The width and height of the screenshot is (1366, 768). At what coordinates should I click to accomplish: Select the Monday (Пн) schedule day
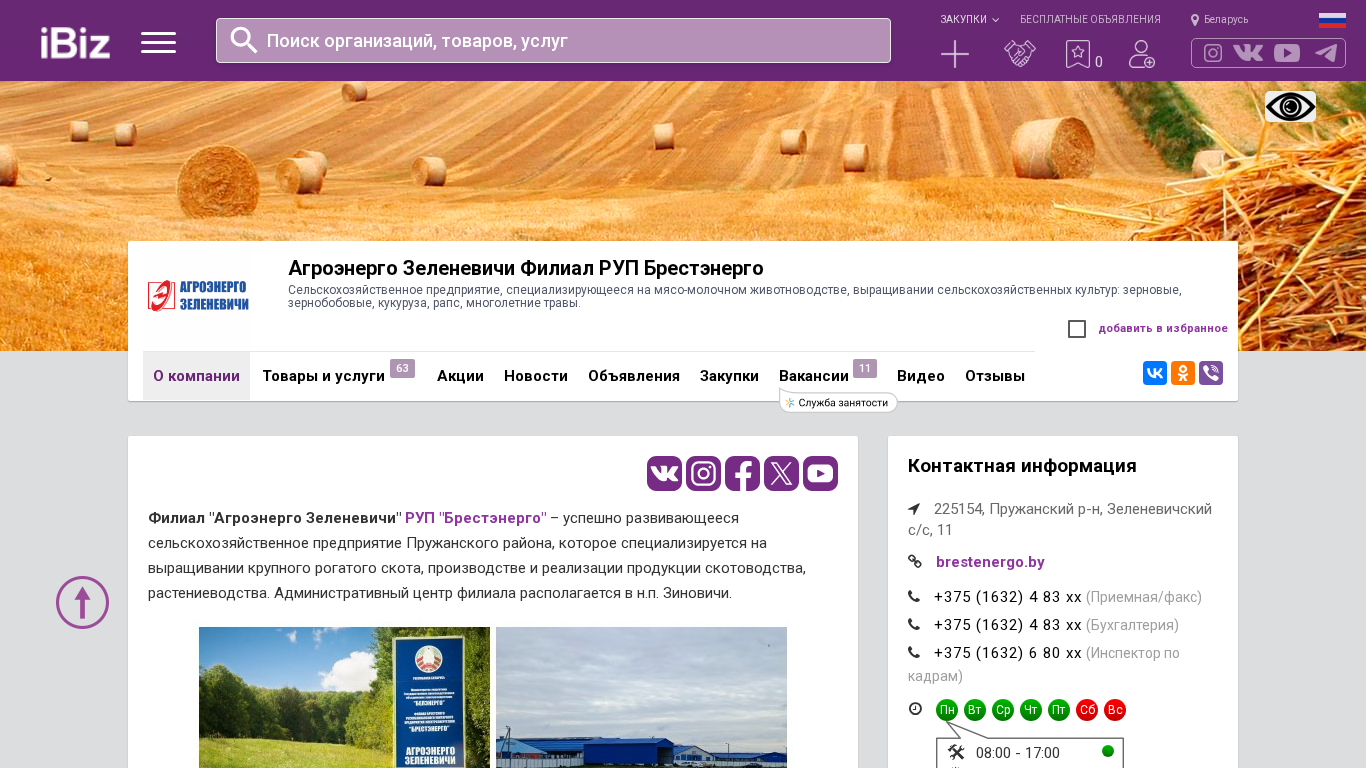tap(947, 710)
